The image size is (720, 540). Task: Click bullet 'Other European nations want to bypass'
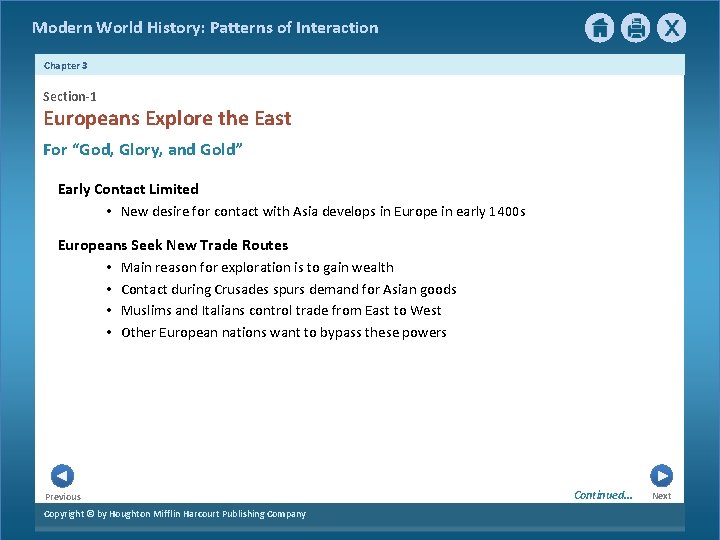[284, 332]
